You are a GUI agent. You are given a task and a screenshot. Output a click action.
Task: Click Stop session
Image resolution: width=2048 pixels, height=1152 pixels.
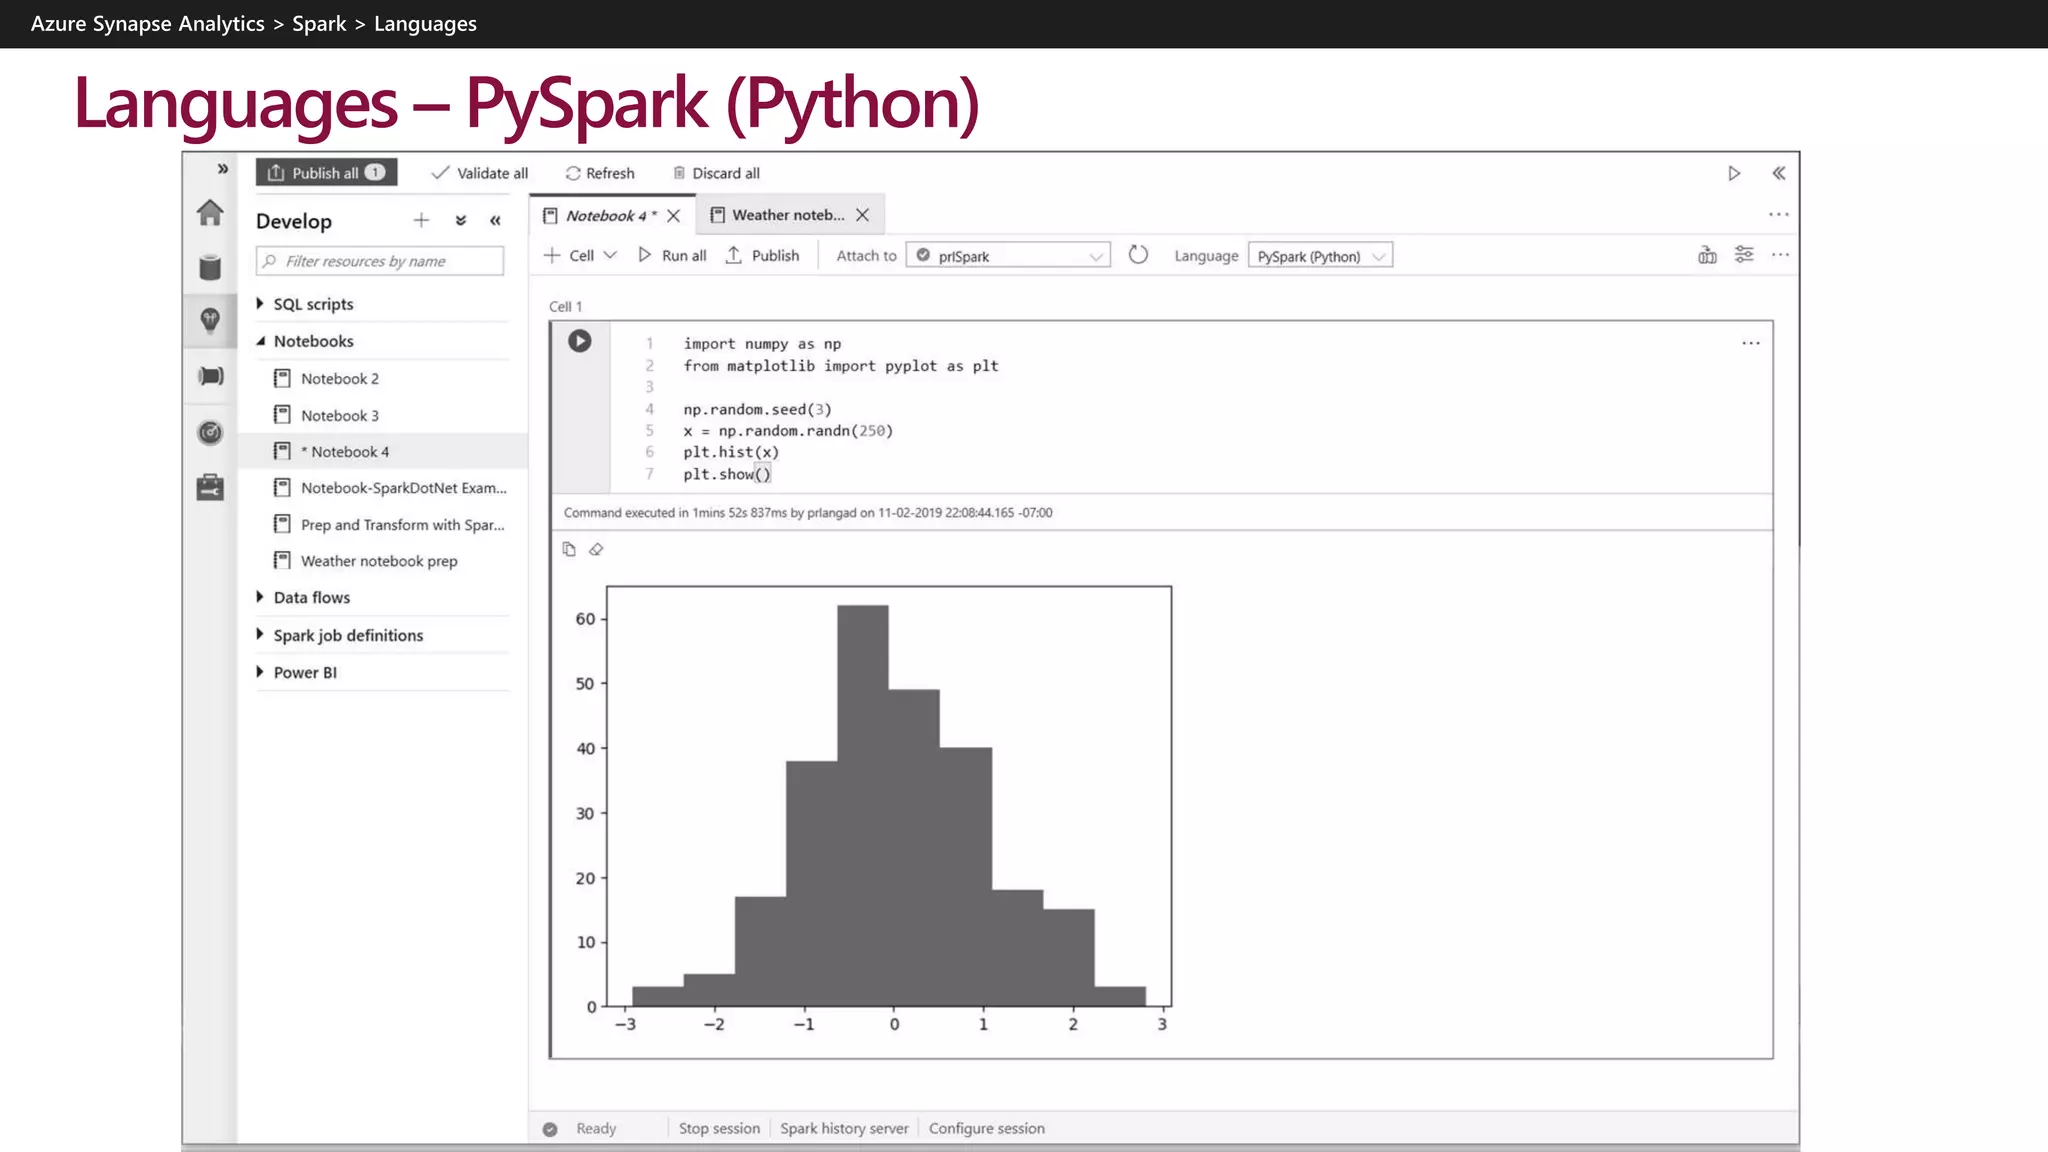pos(719,1128)
